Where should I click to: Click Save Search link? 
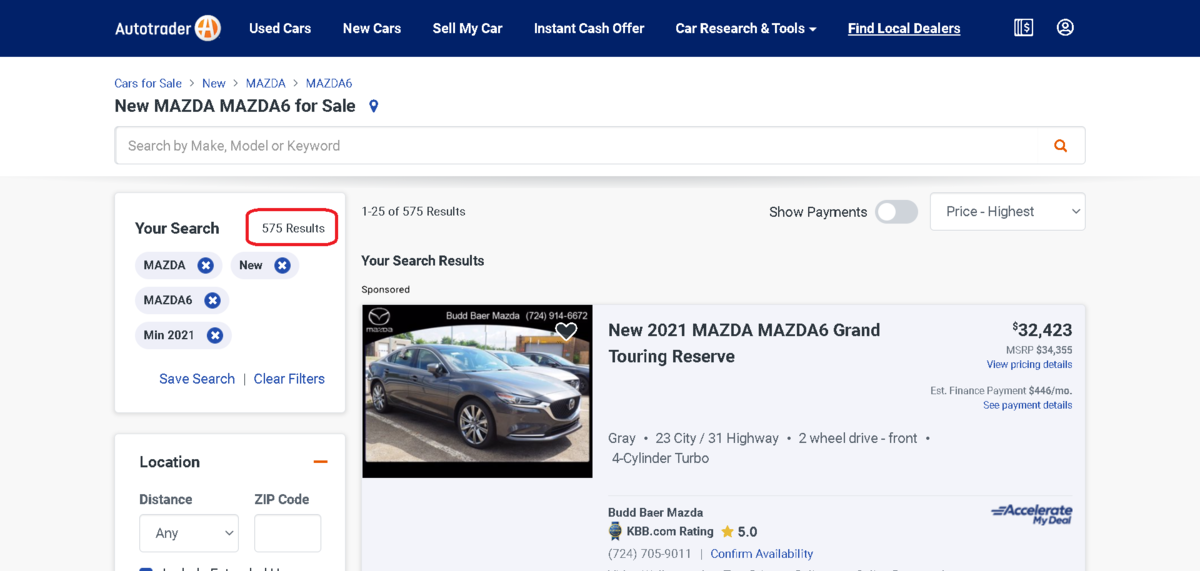coord(197,379)
